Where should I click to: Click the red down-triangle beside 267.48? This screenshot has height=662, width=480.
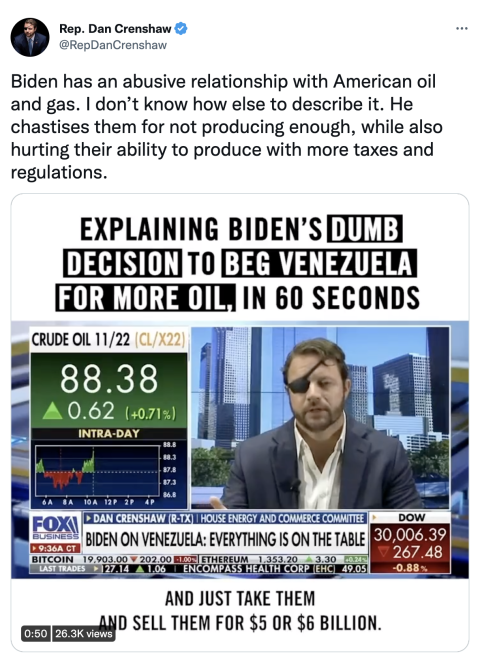pos(383,552)
